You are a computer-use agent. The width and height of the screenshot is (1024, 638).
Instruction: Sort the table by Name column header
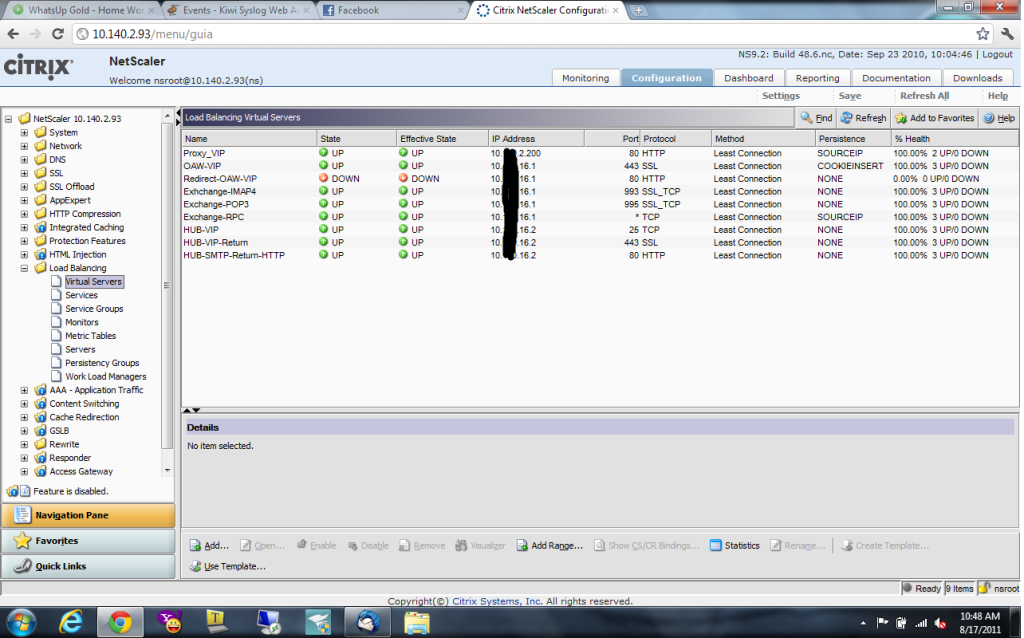click(x=249, y=138)
